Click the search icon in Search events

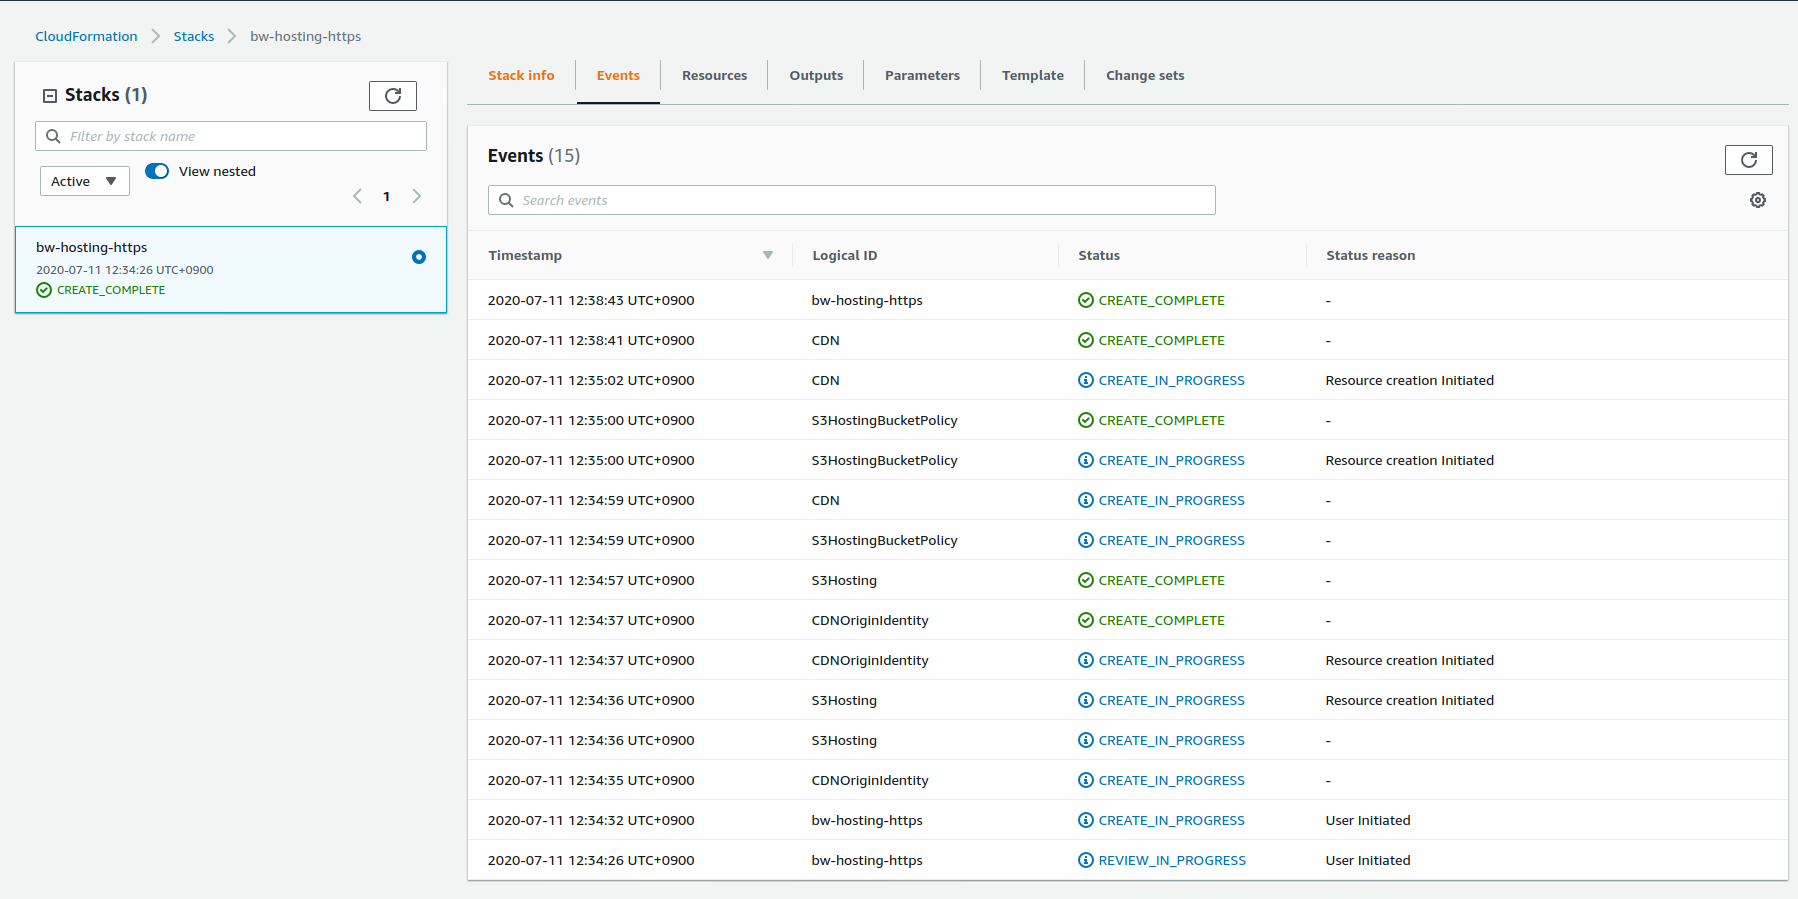[x=506, y=200]
